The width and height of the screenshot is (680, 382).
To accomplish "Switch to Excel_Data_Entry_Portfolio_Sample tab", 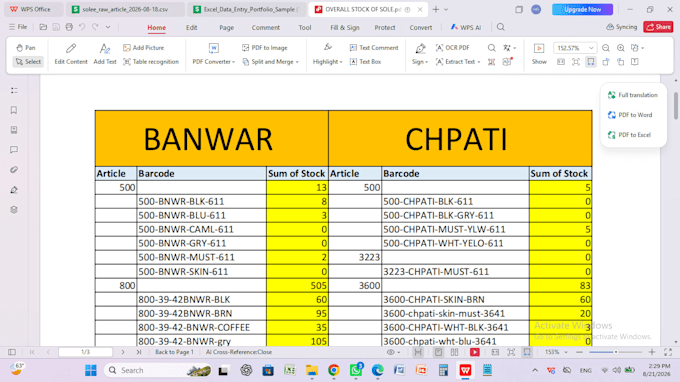I will [247, 9].
